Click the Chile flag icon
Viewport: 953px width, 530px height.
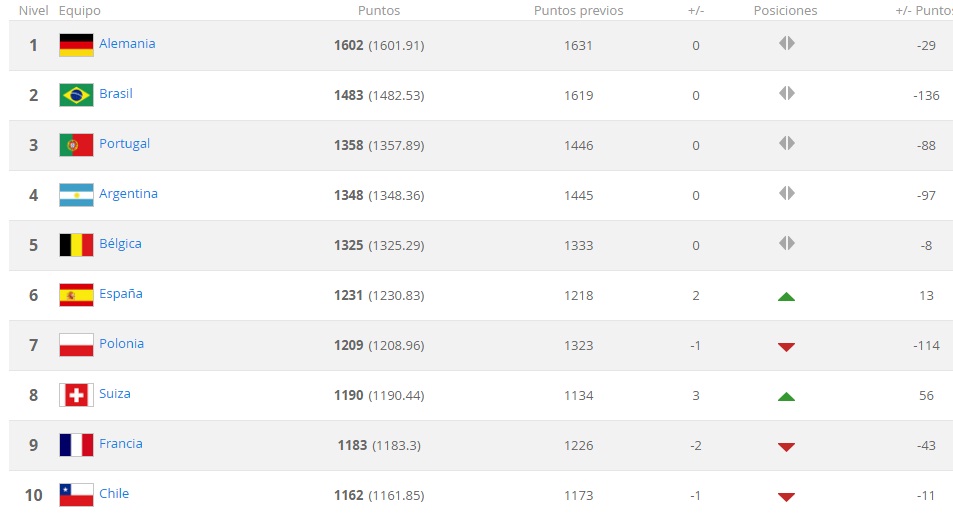point(76,495)
